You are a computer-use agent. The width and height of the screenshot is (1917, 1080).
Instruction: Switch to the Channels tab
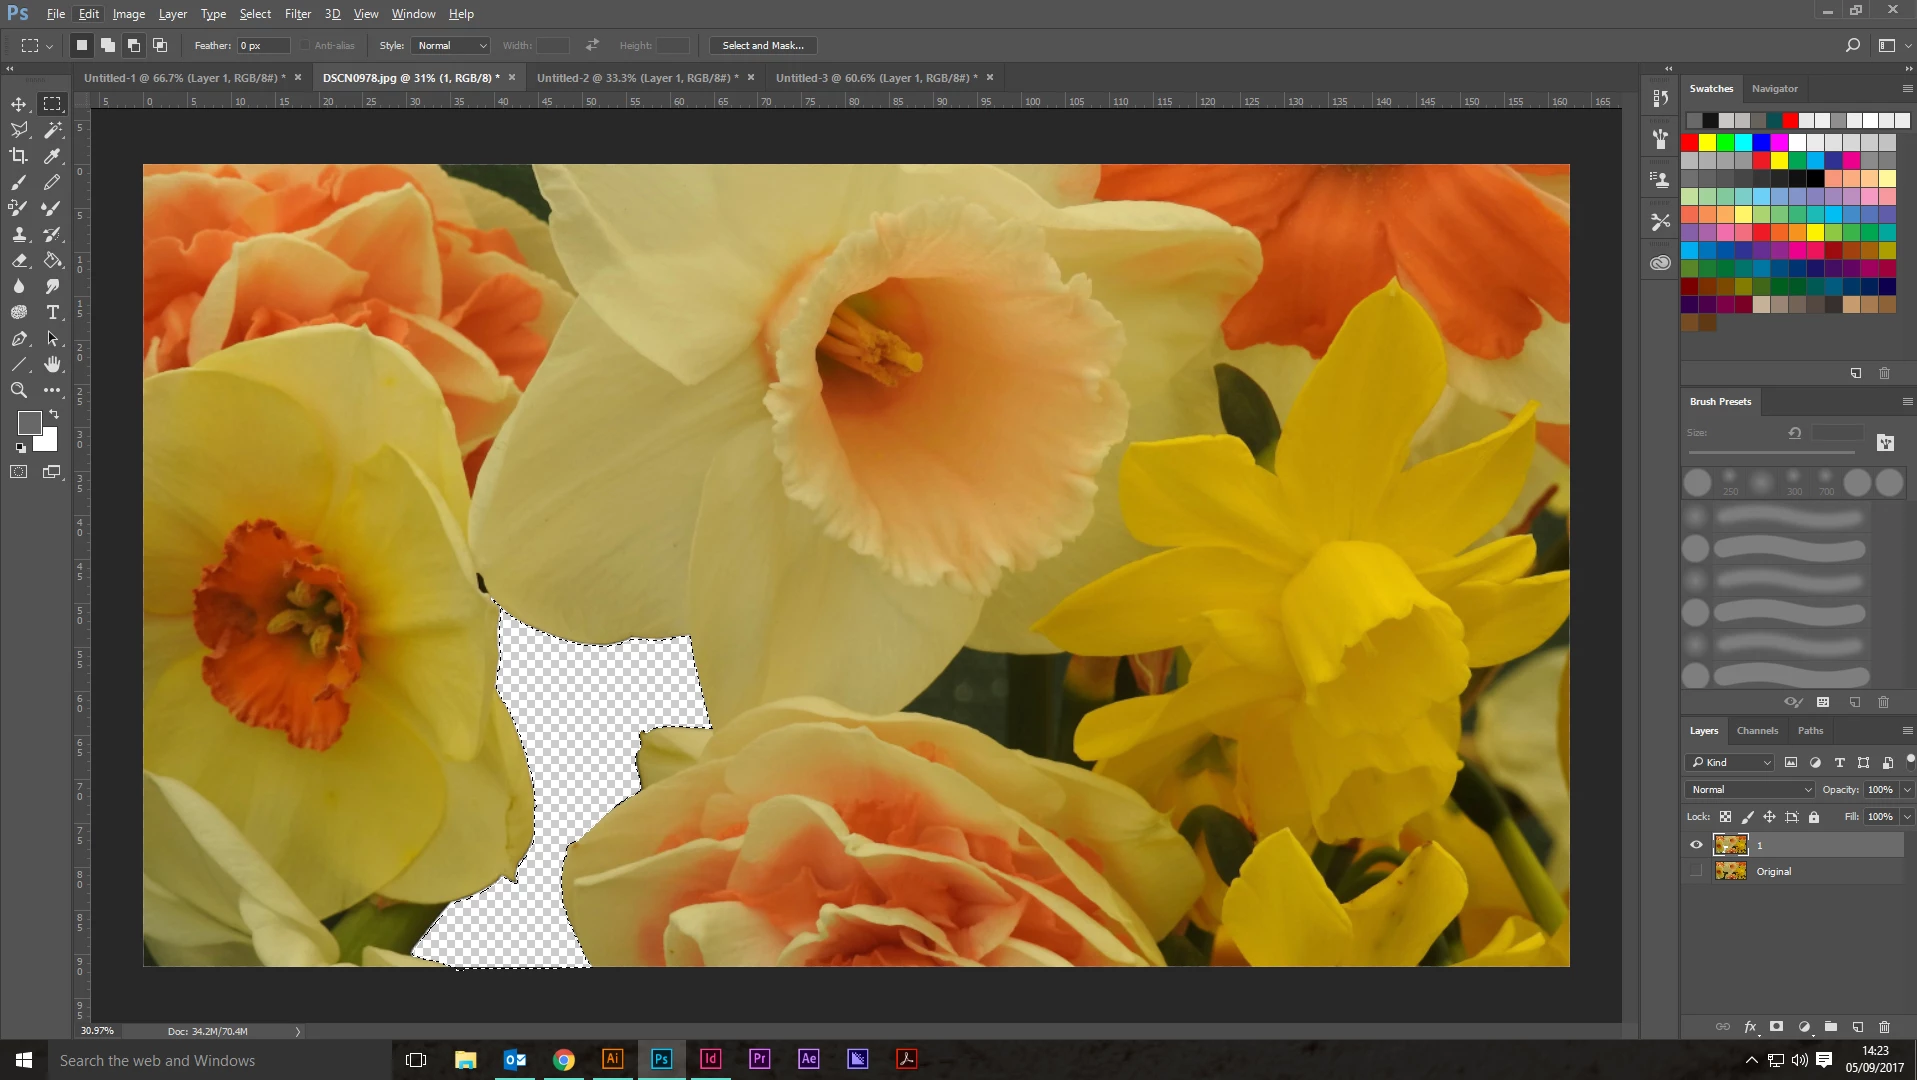[1757, 731]
